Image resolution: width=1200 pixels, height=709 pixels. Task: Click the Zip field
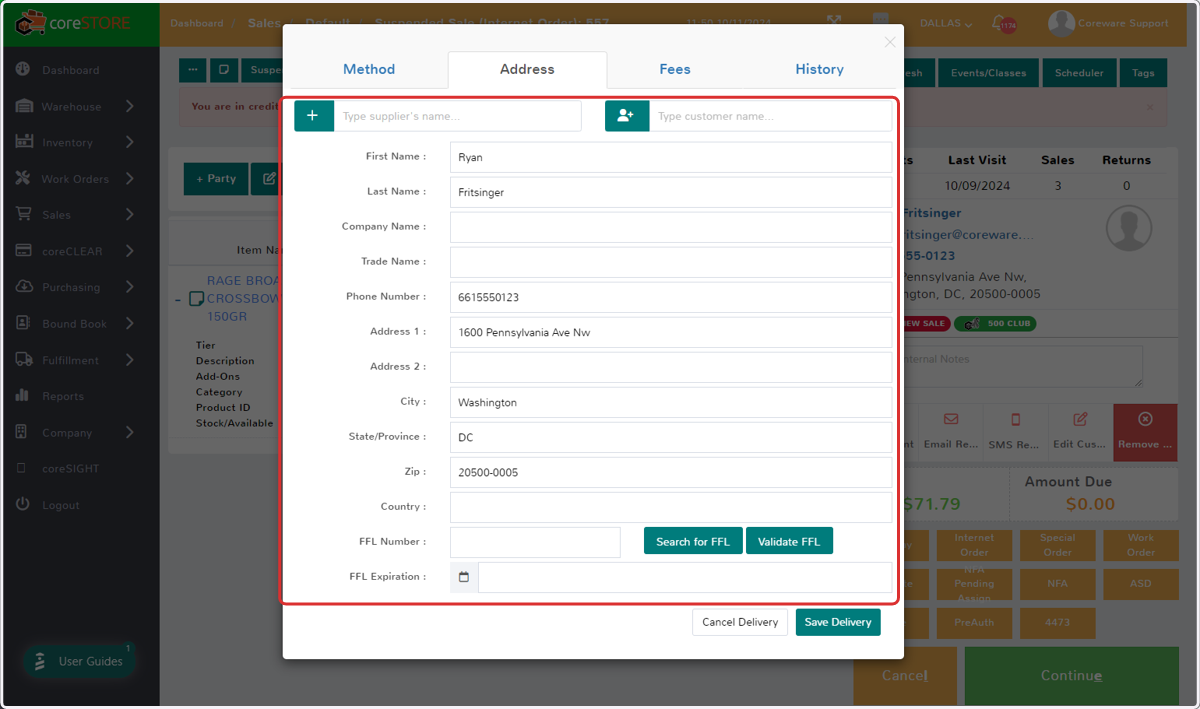point(671,472)
